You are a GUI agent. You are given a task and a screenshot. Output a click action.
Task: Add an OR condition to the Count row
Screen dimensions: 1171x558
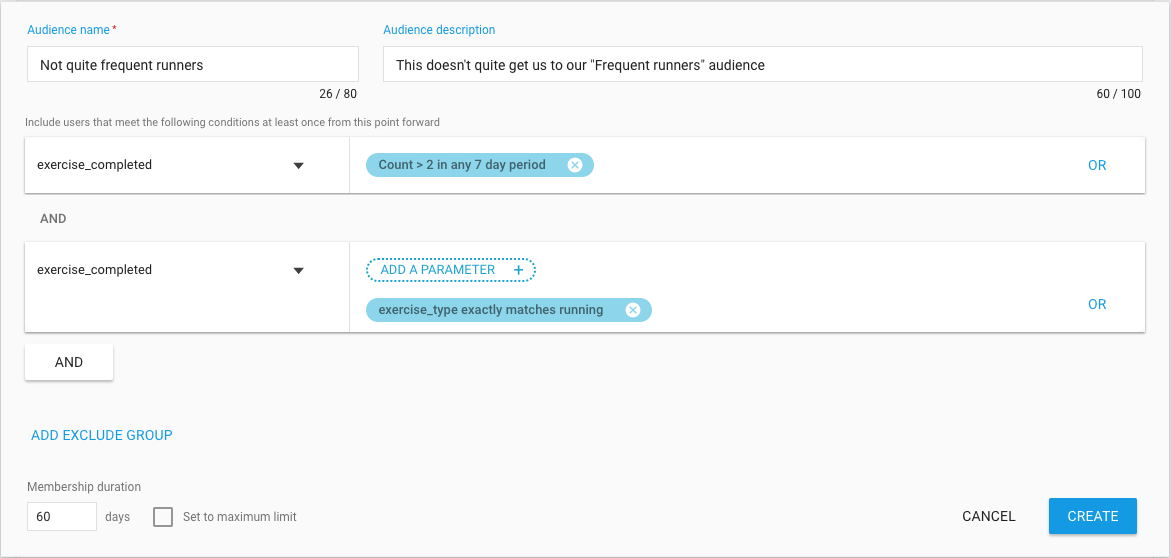(x=1097, y=166)
